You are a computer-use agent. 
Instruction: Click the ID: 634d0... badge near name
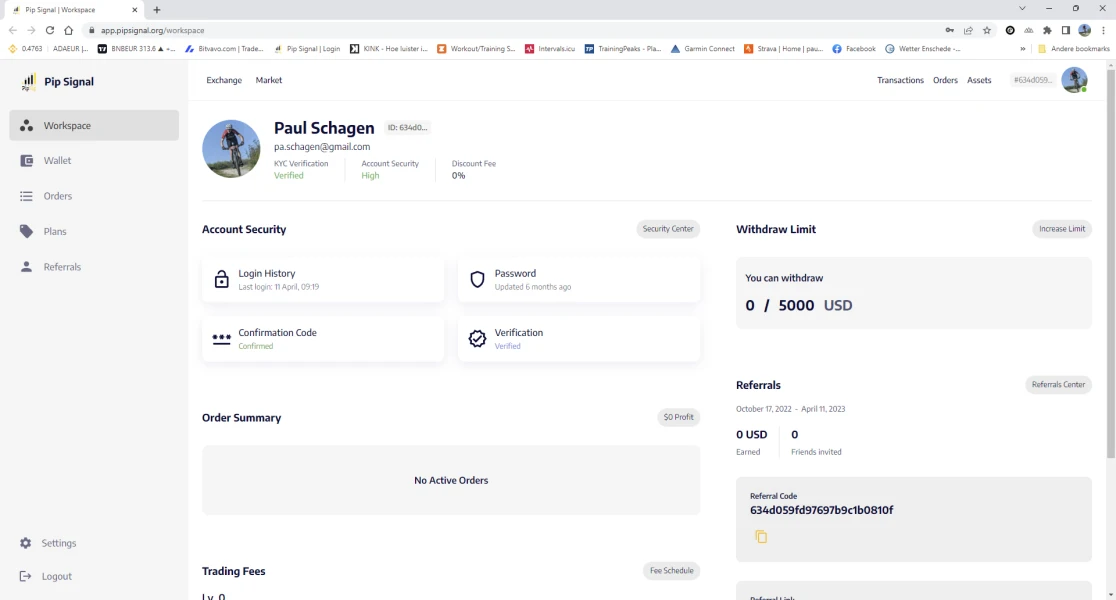point(408,127)
